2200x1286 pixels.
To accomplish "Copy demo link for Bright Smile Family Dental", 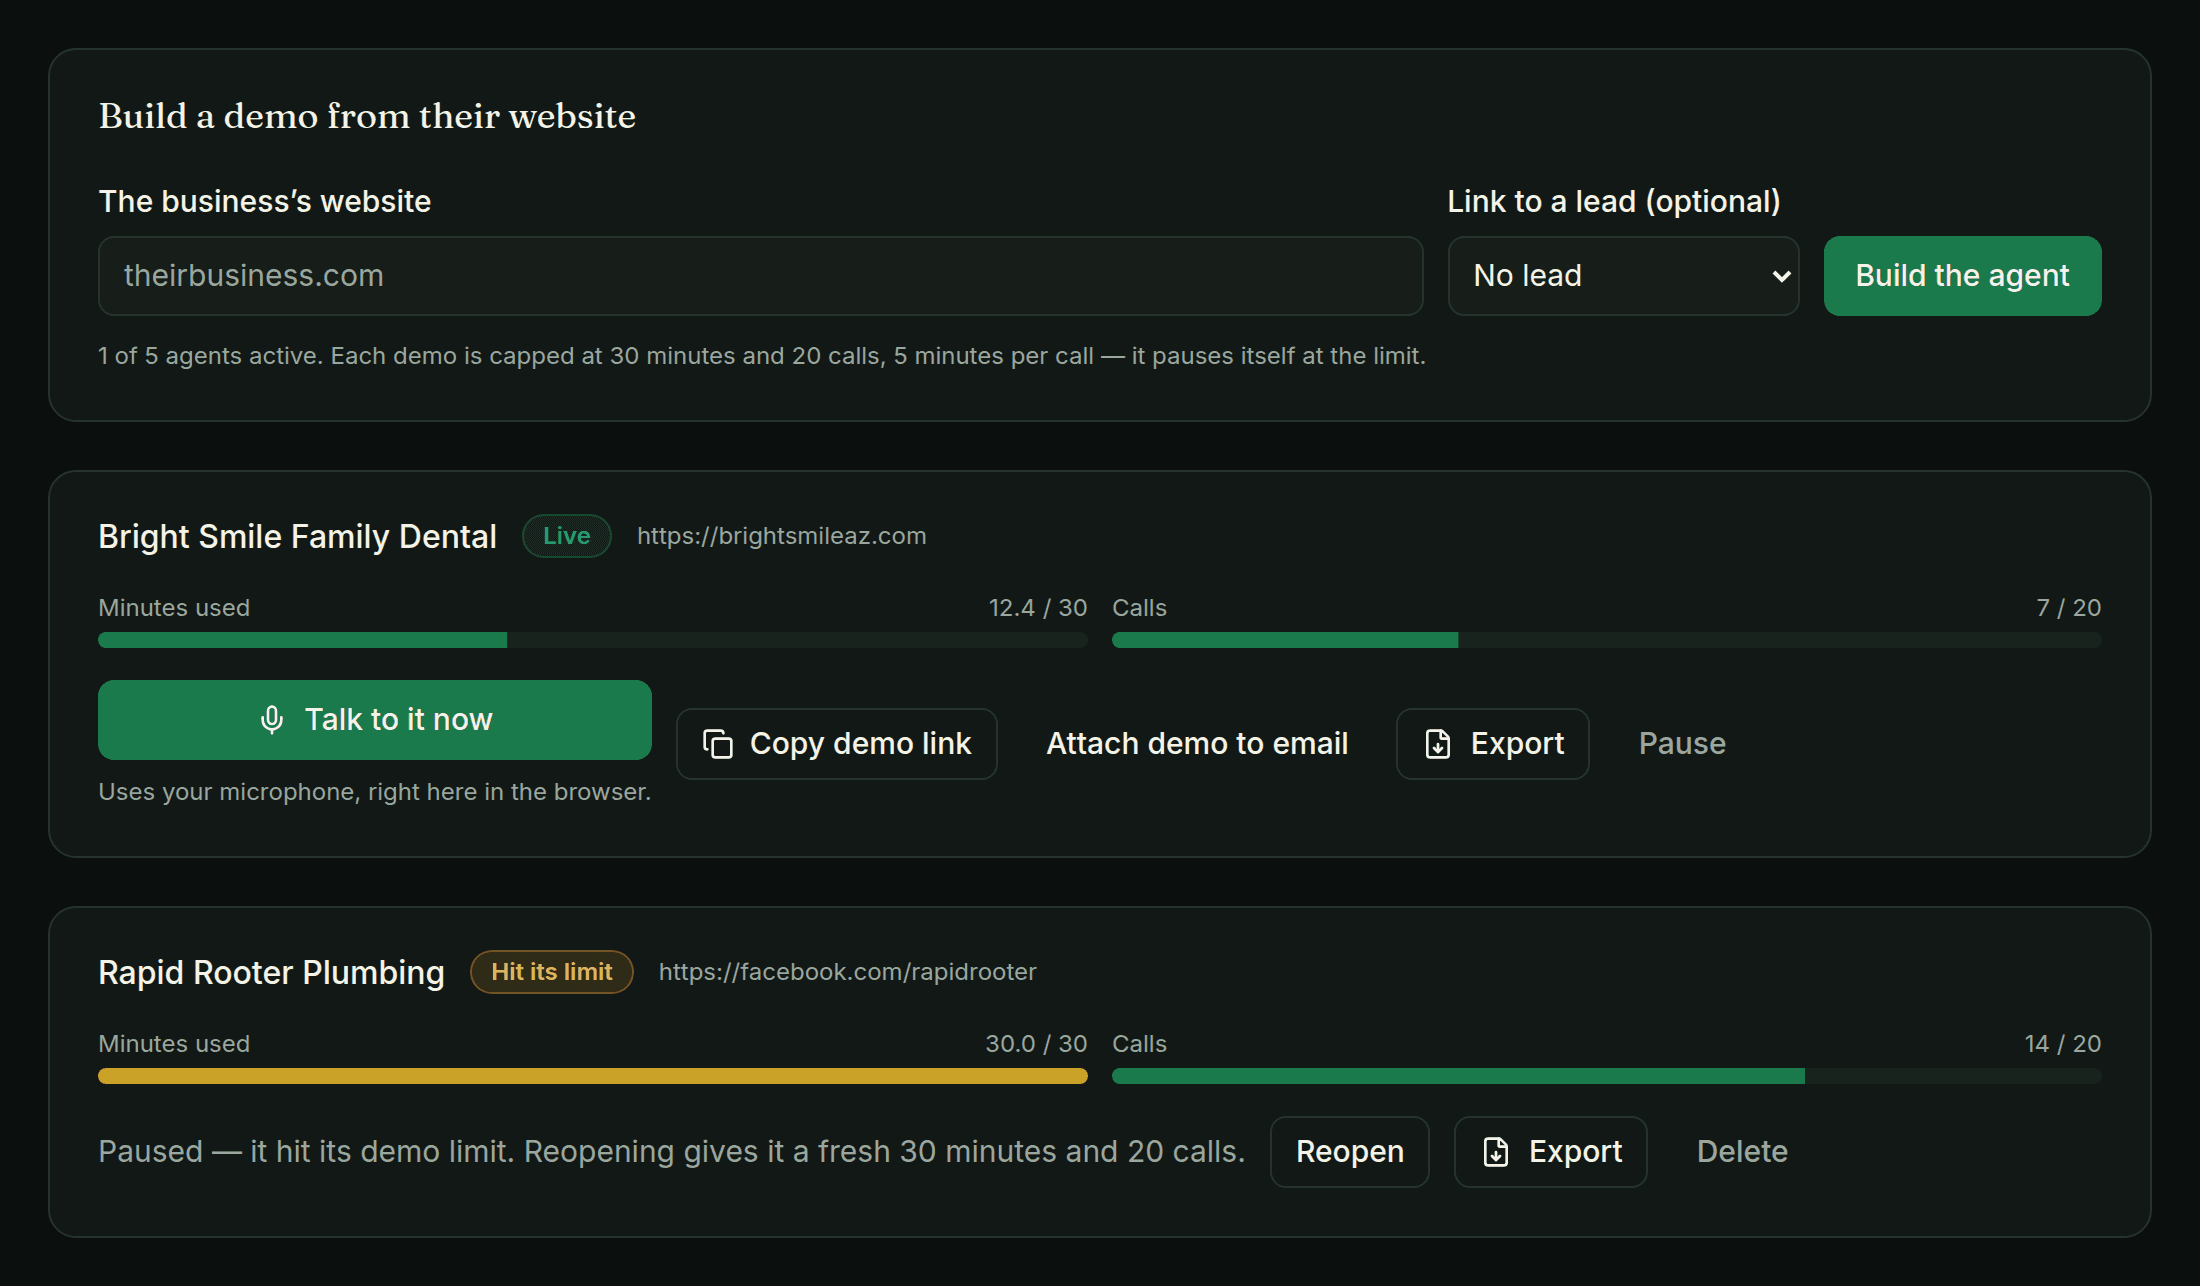I will (837, 744).
